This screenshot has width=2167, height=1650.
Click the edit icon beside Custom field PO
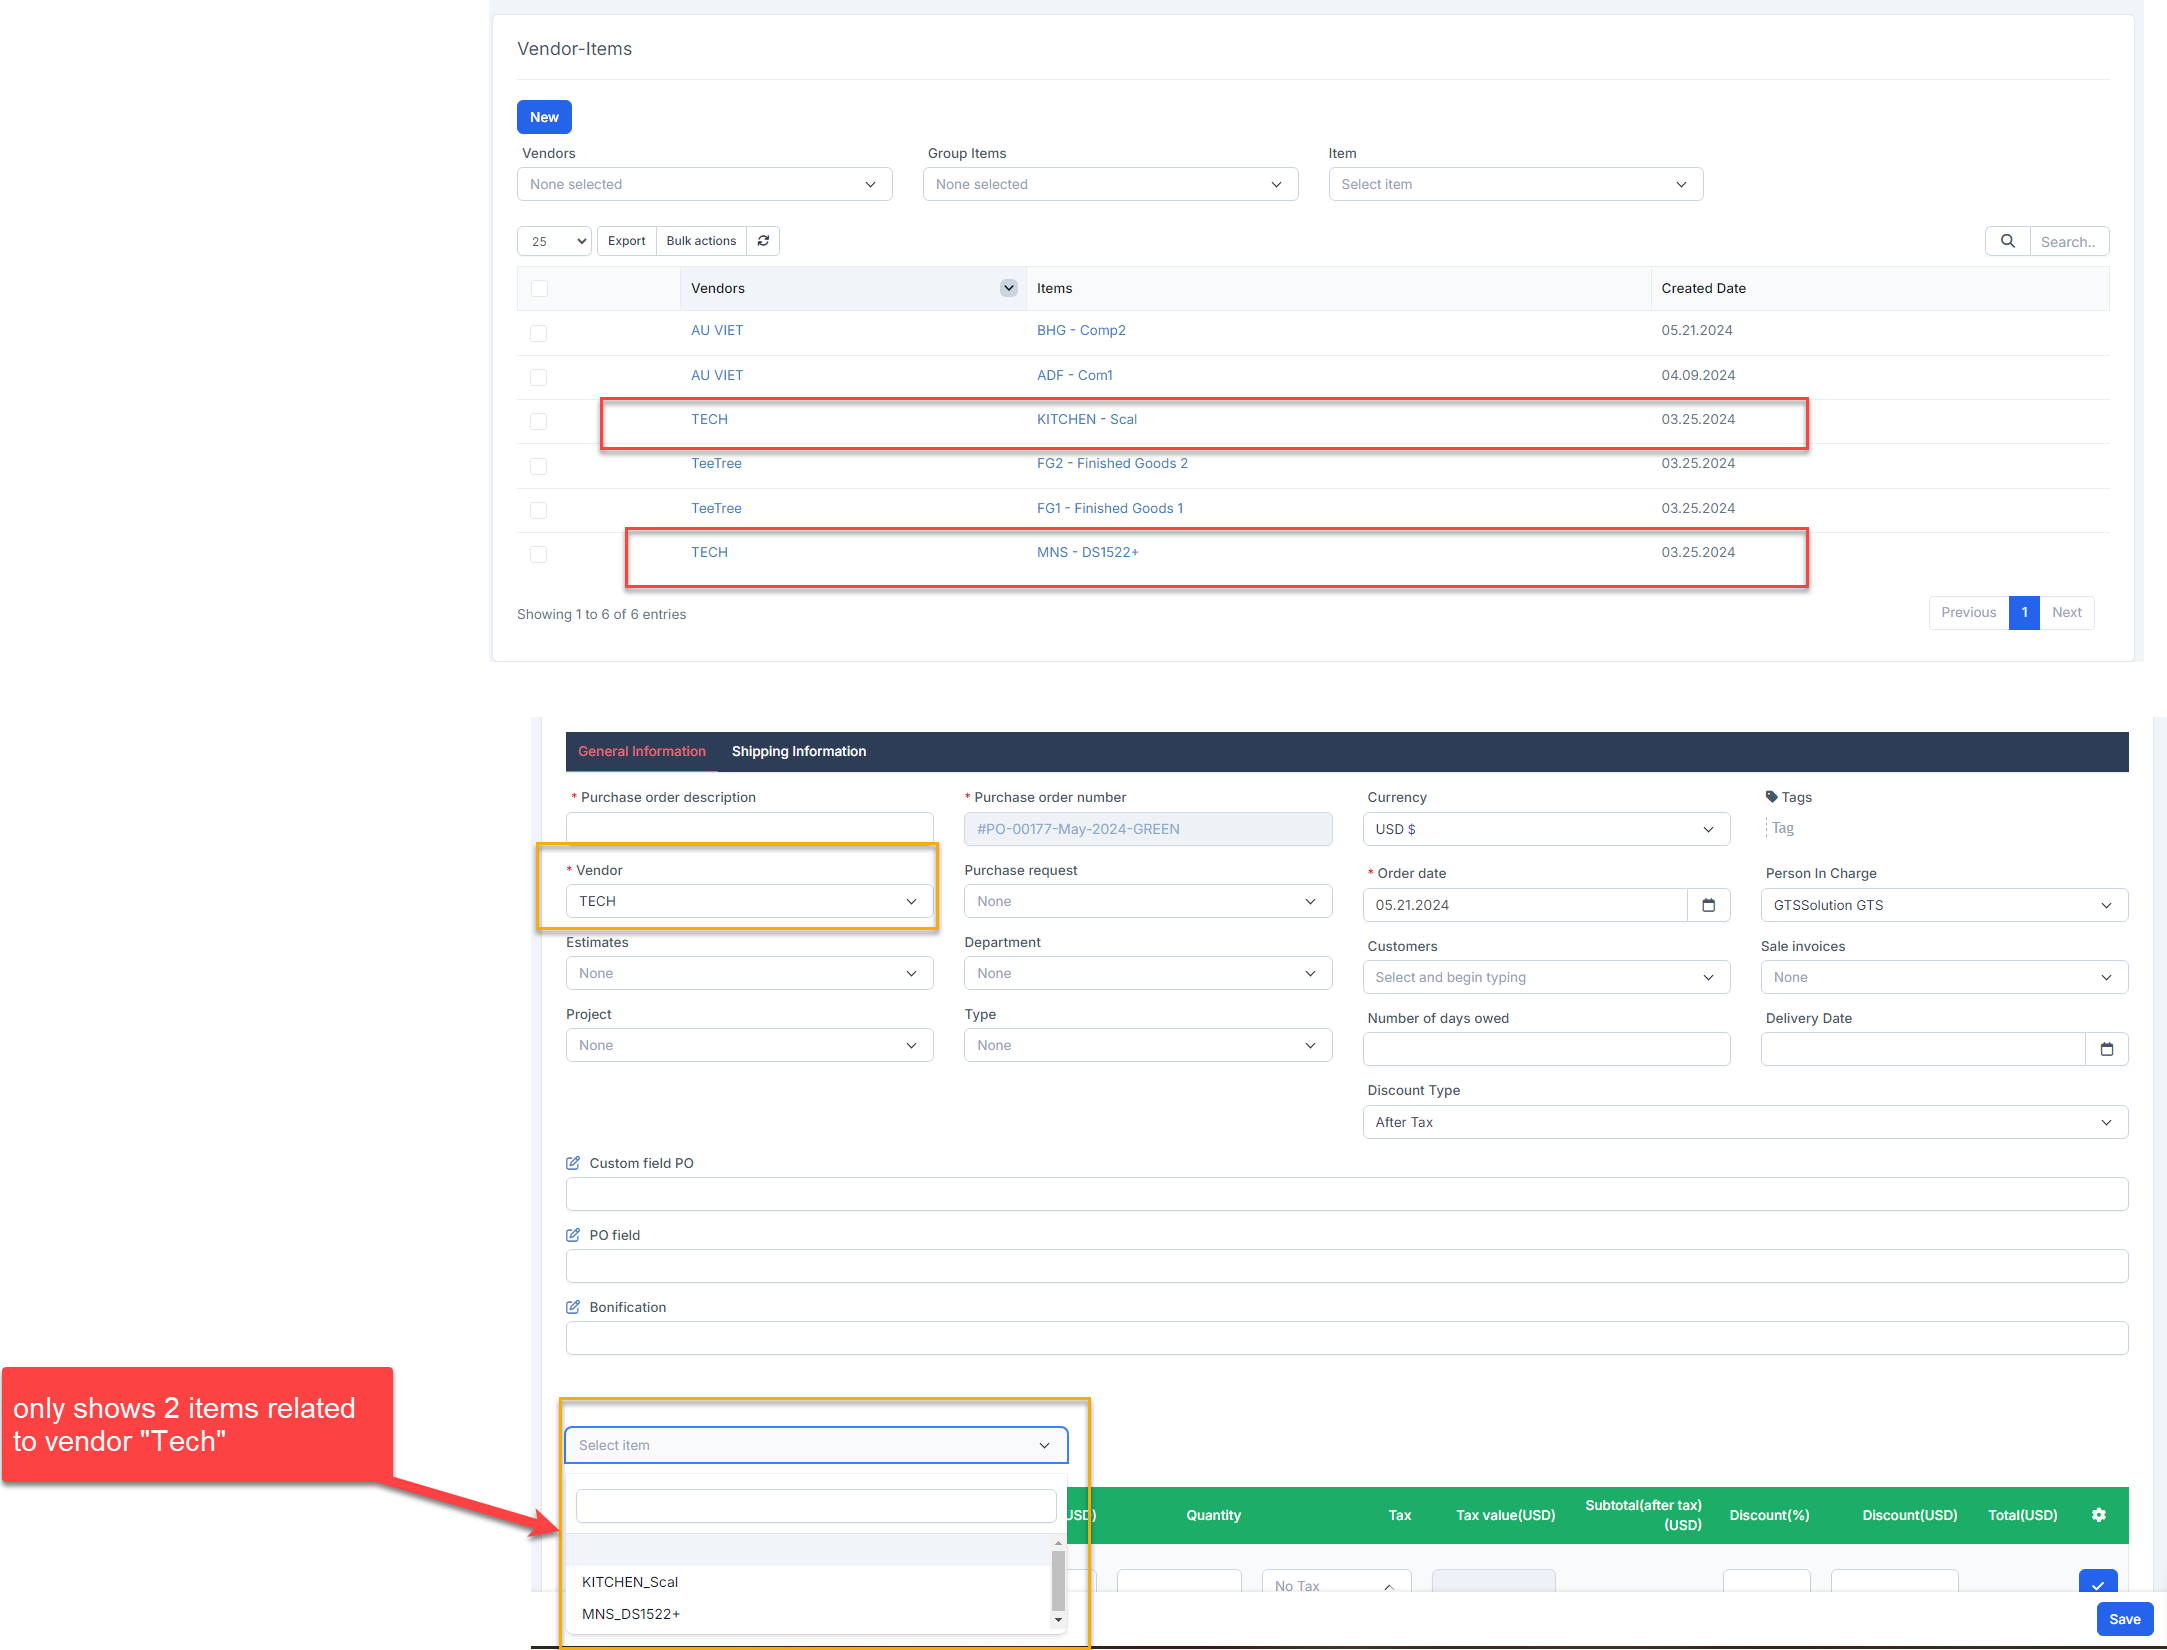coord(573,1163)
